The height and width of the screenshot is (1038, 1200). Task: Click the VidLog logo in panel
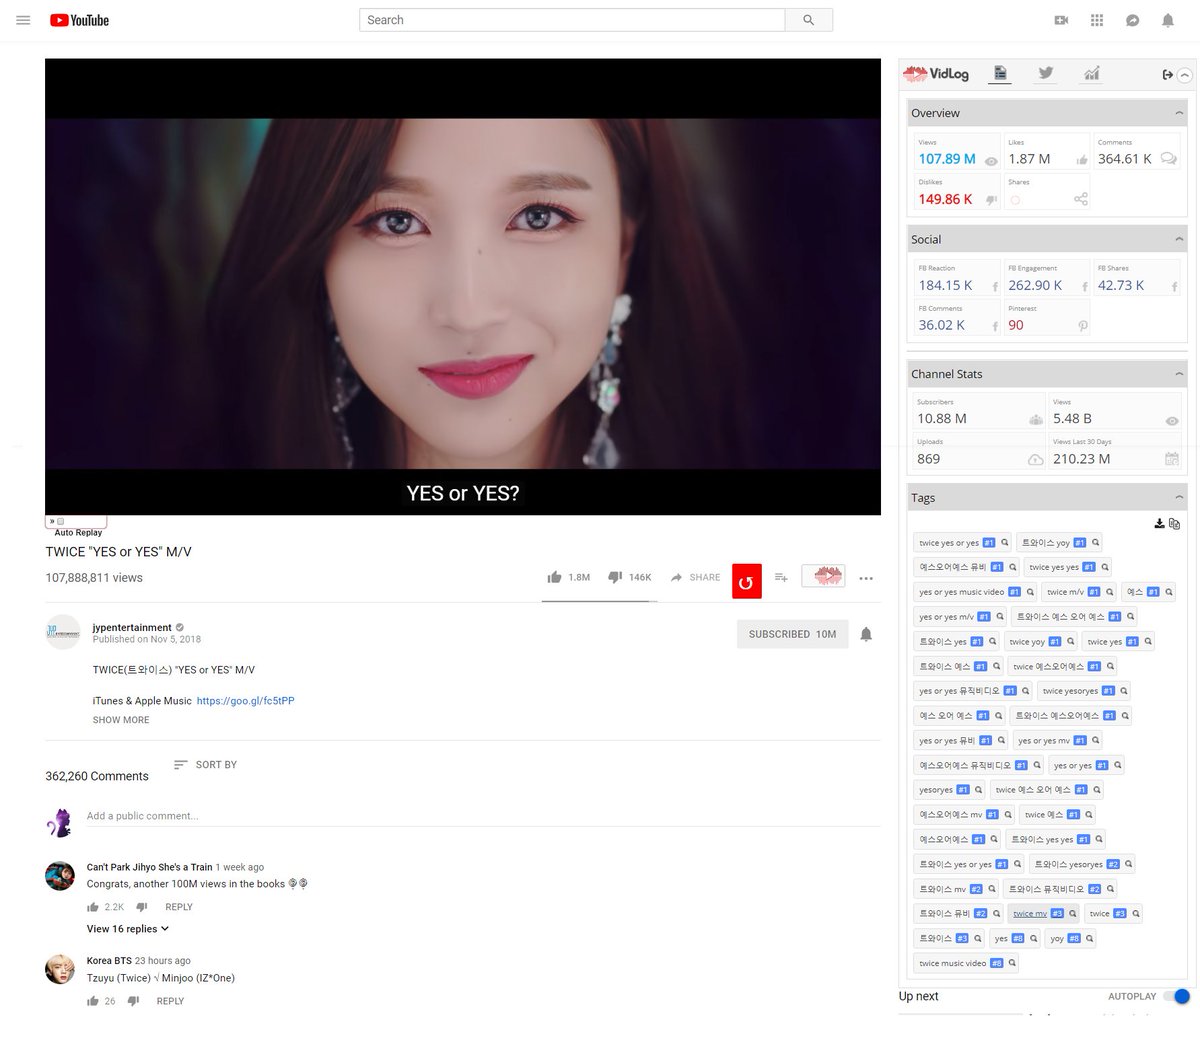[936, 74]
